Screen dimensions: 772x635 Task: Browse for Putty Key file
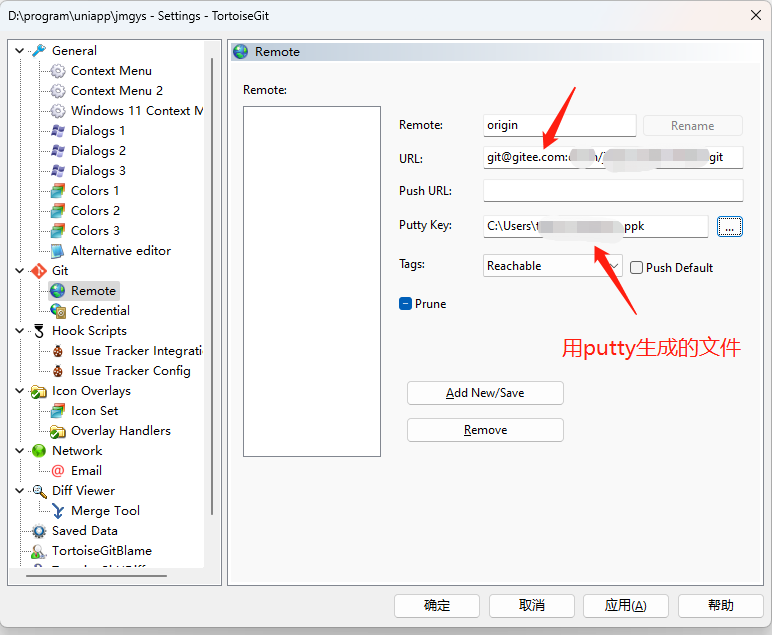(x=730, y=227)
